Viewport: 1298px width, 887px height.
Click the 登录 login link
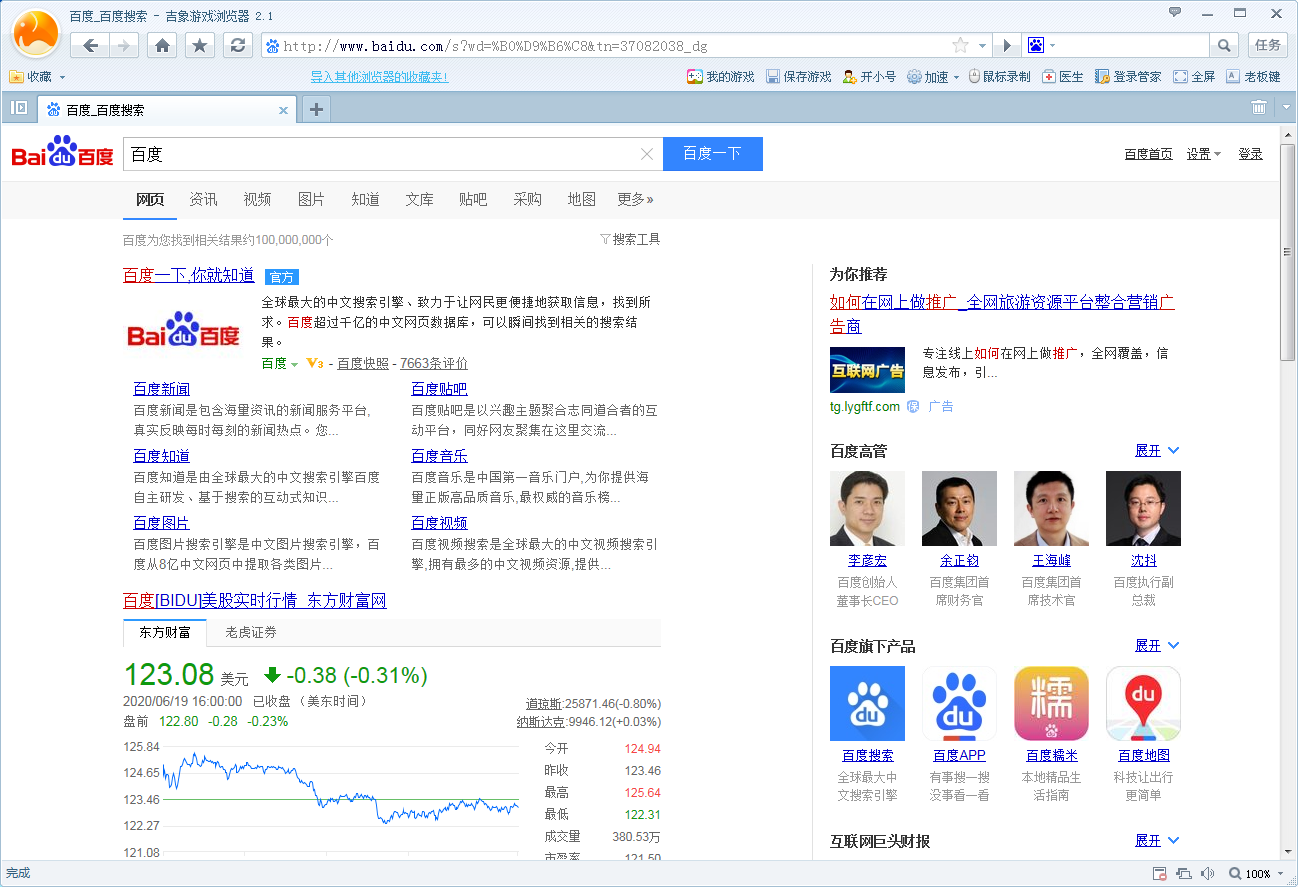1250,154
